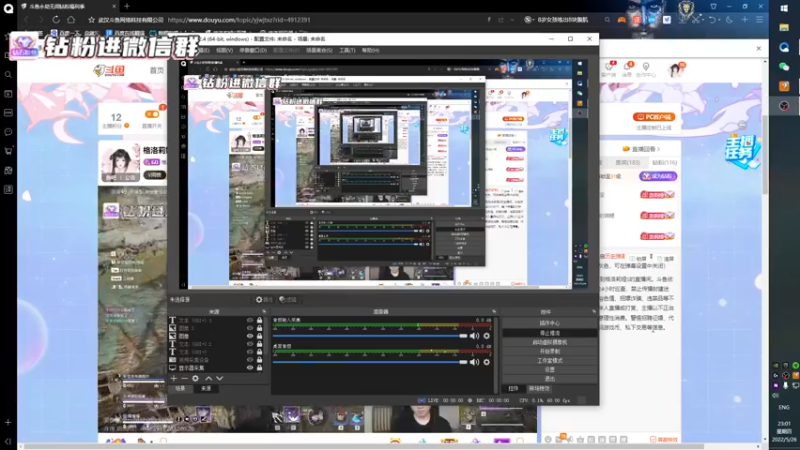Open the 编辑(E) menu in OBS
Screen dimensions: 800x450
tap(204, 51)
